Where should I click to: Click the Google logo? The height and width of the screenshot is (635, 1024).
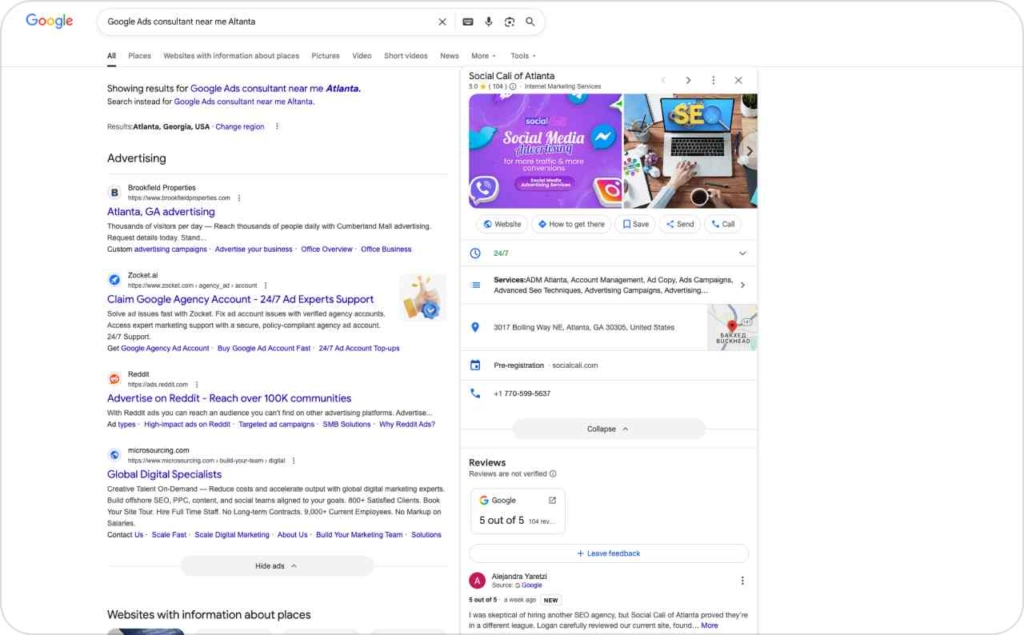48,20
